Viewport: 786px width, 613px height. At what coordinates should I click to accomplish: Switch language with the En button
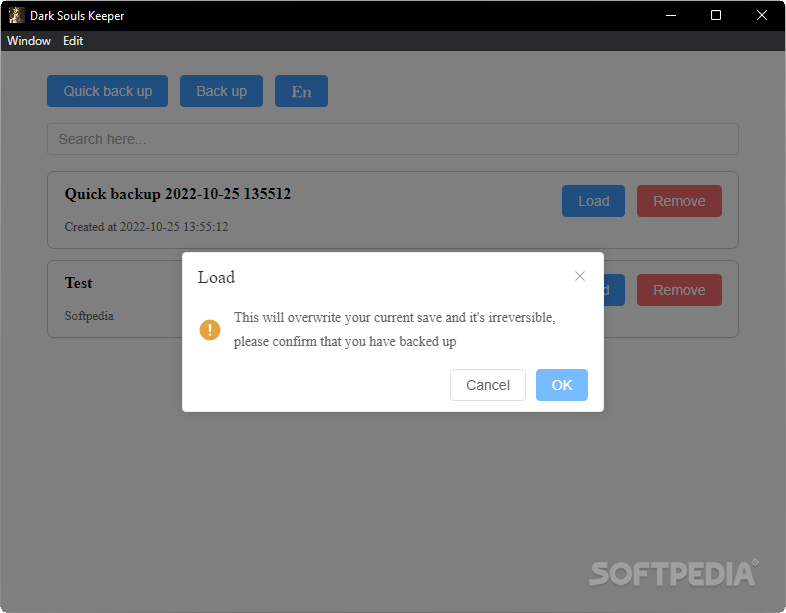[x=301, y=91]
